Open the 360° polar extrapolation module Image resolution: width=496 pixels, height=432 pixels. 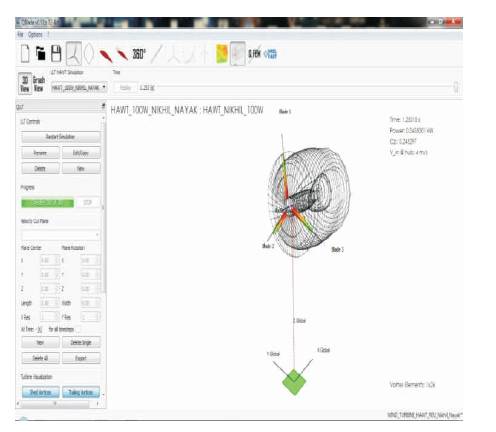pyautogui.click(x=139, y=54)
